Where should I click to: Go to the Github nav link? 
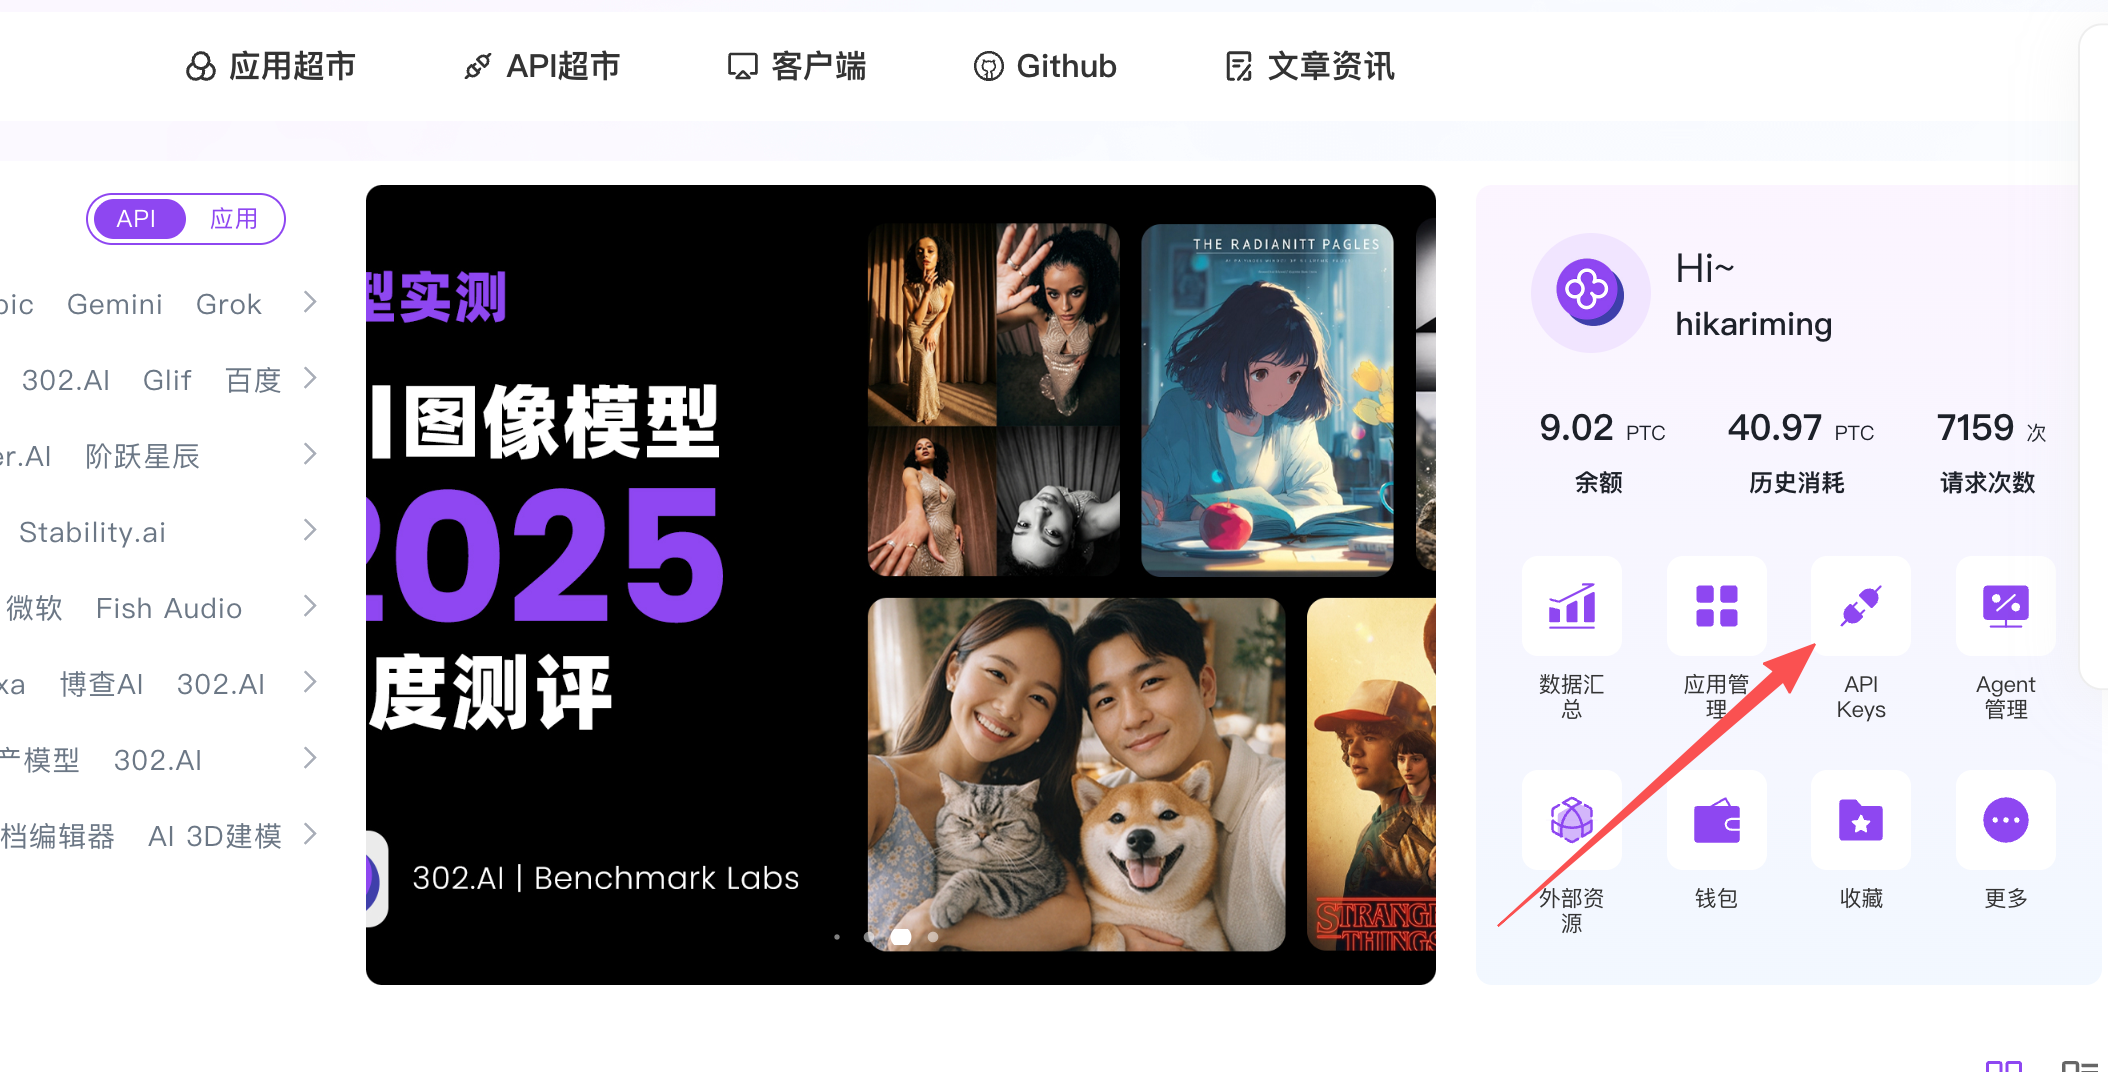tap(1045, 66)
